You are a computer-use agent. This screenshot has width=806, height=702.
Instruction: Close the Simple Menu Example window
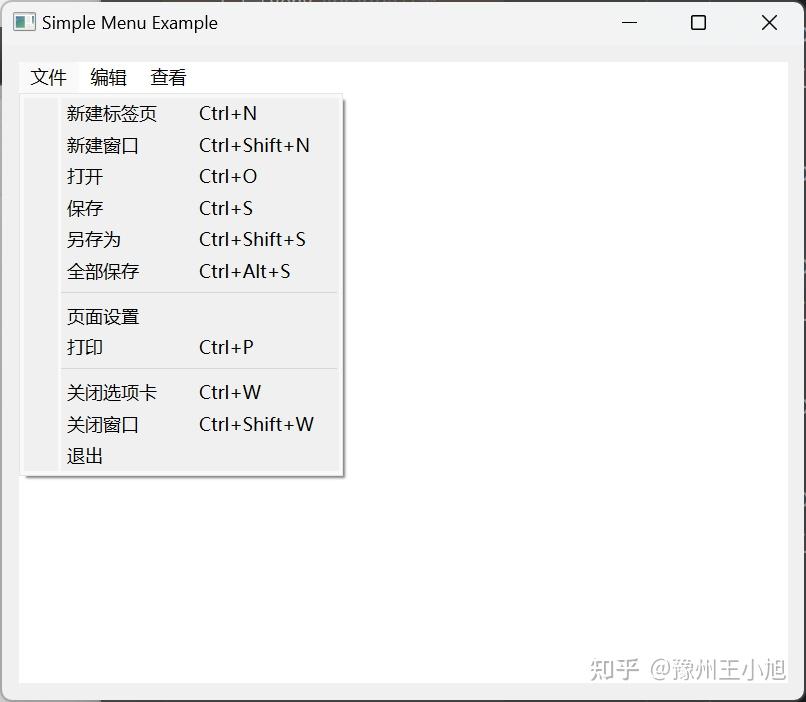point(769,22)
